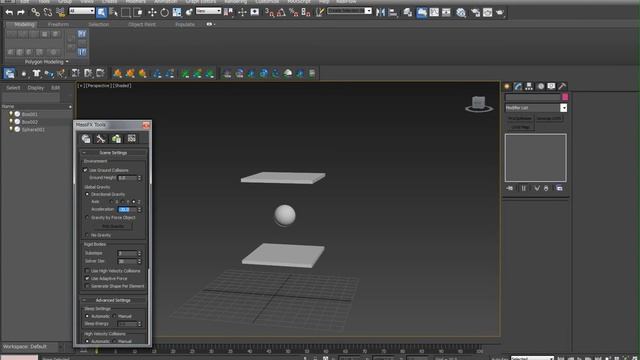Open the Hierarchy command panel tab

pyautogui.click(x=529, y=86)
